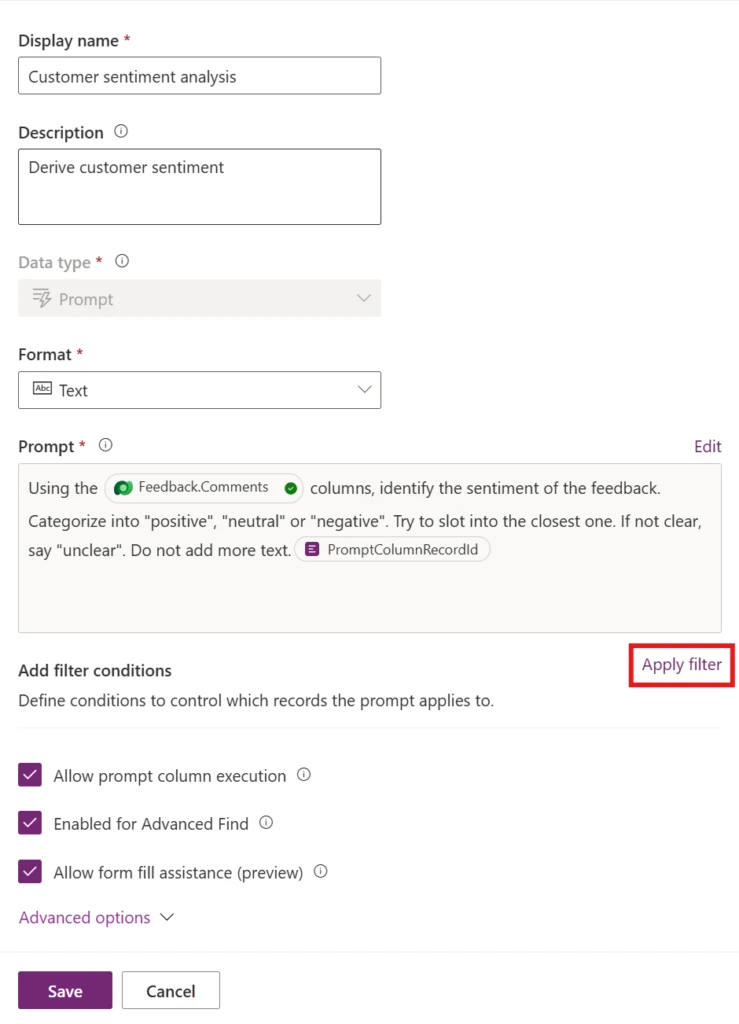Expand Advanced options section
Image resolution: width=739 pixels, height=1024 pixels.
pos(97,918)
